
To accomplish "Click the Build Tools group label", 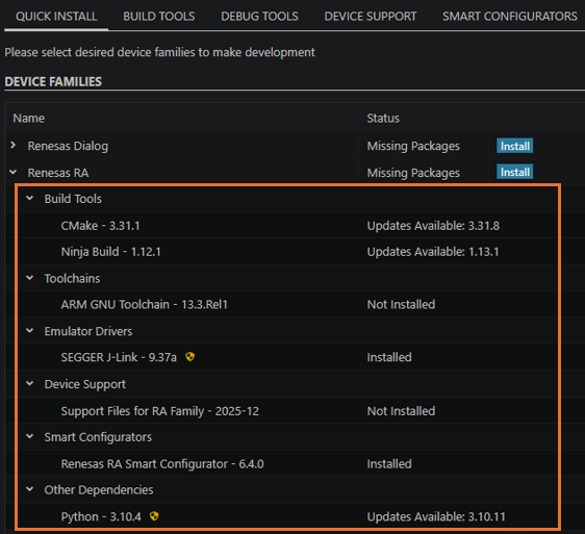I will pyautogui.click(x=73, y=199).
